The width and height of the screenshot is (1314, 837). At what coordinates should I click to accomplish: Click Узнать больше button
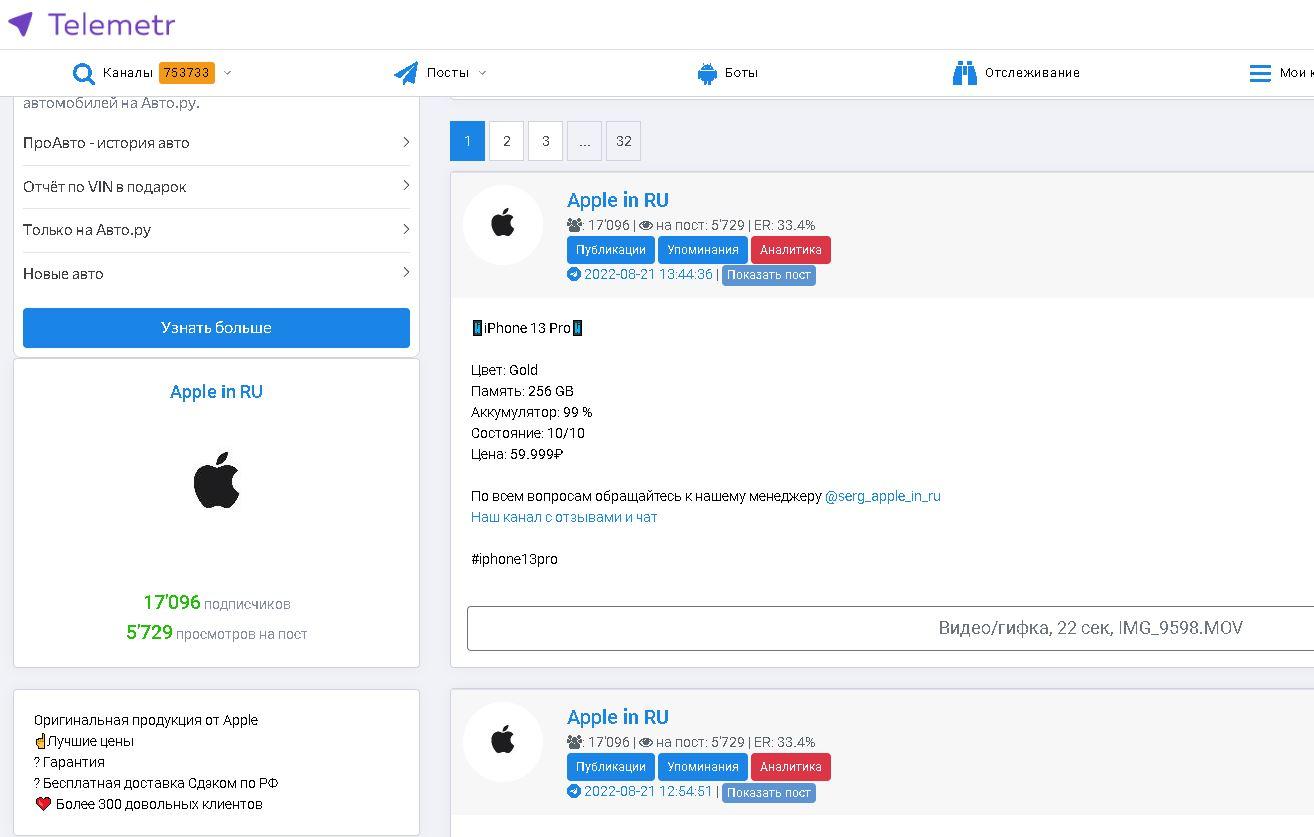[x=216, y=328]
